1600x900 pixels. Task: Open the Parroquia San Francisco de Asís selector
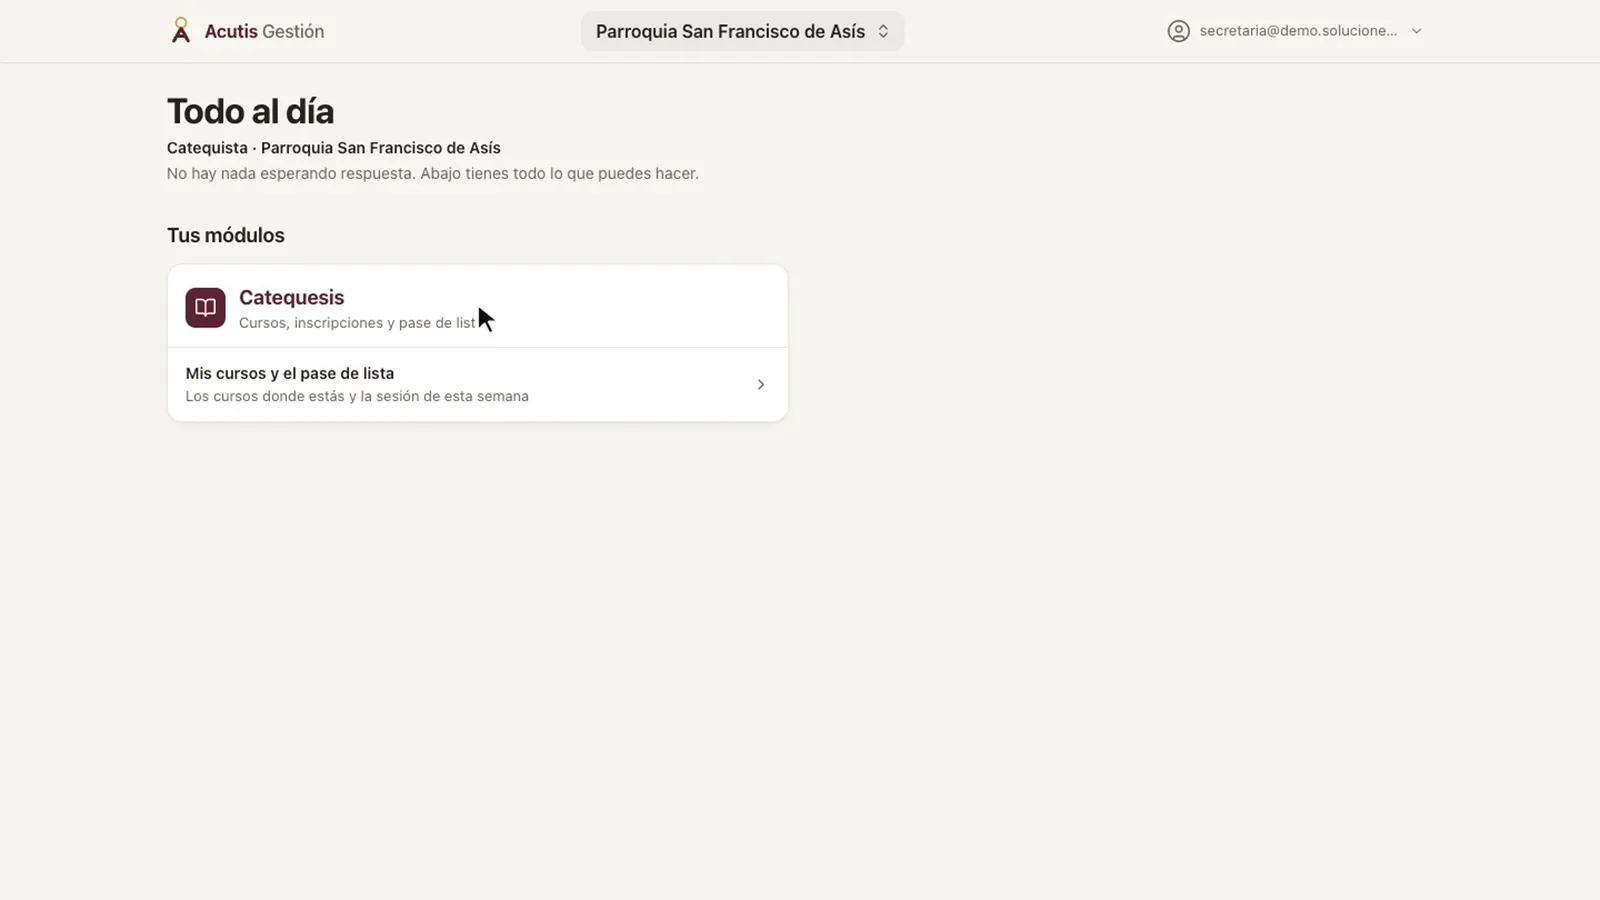(742, 31)
